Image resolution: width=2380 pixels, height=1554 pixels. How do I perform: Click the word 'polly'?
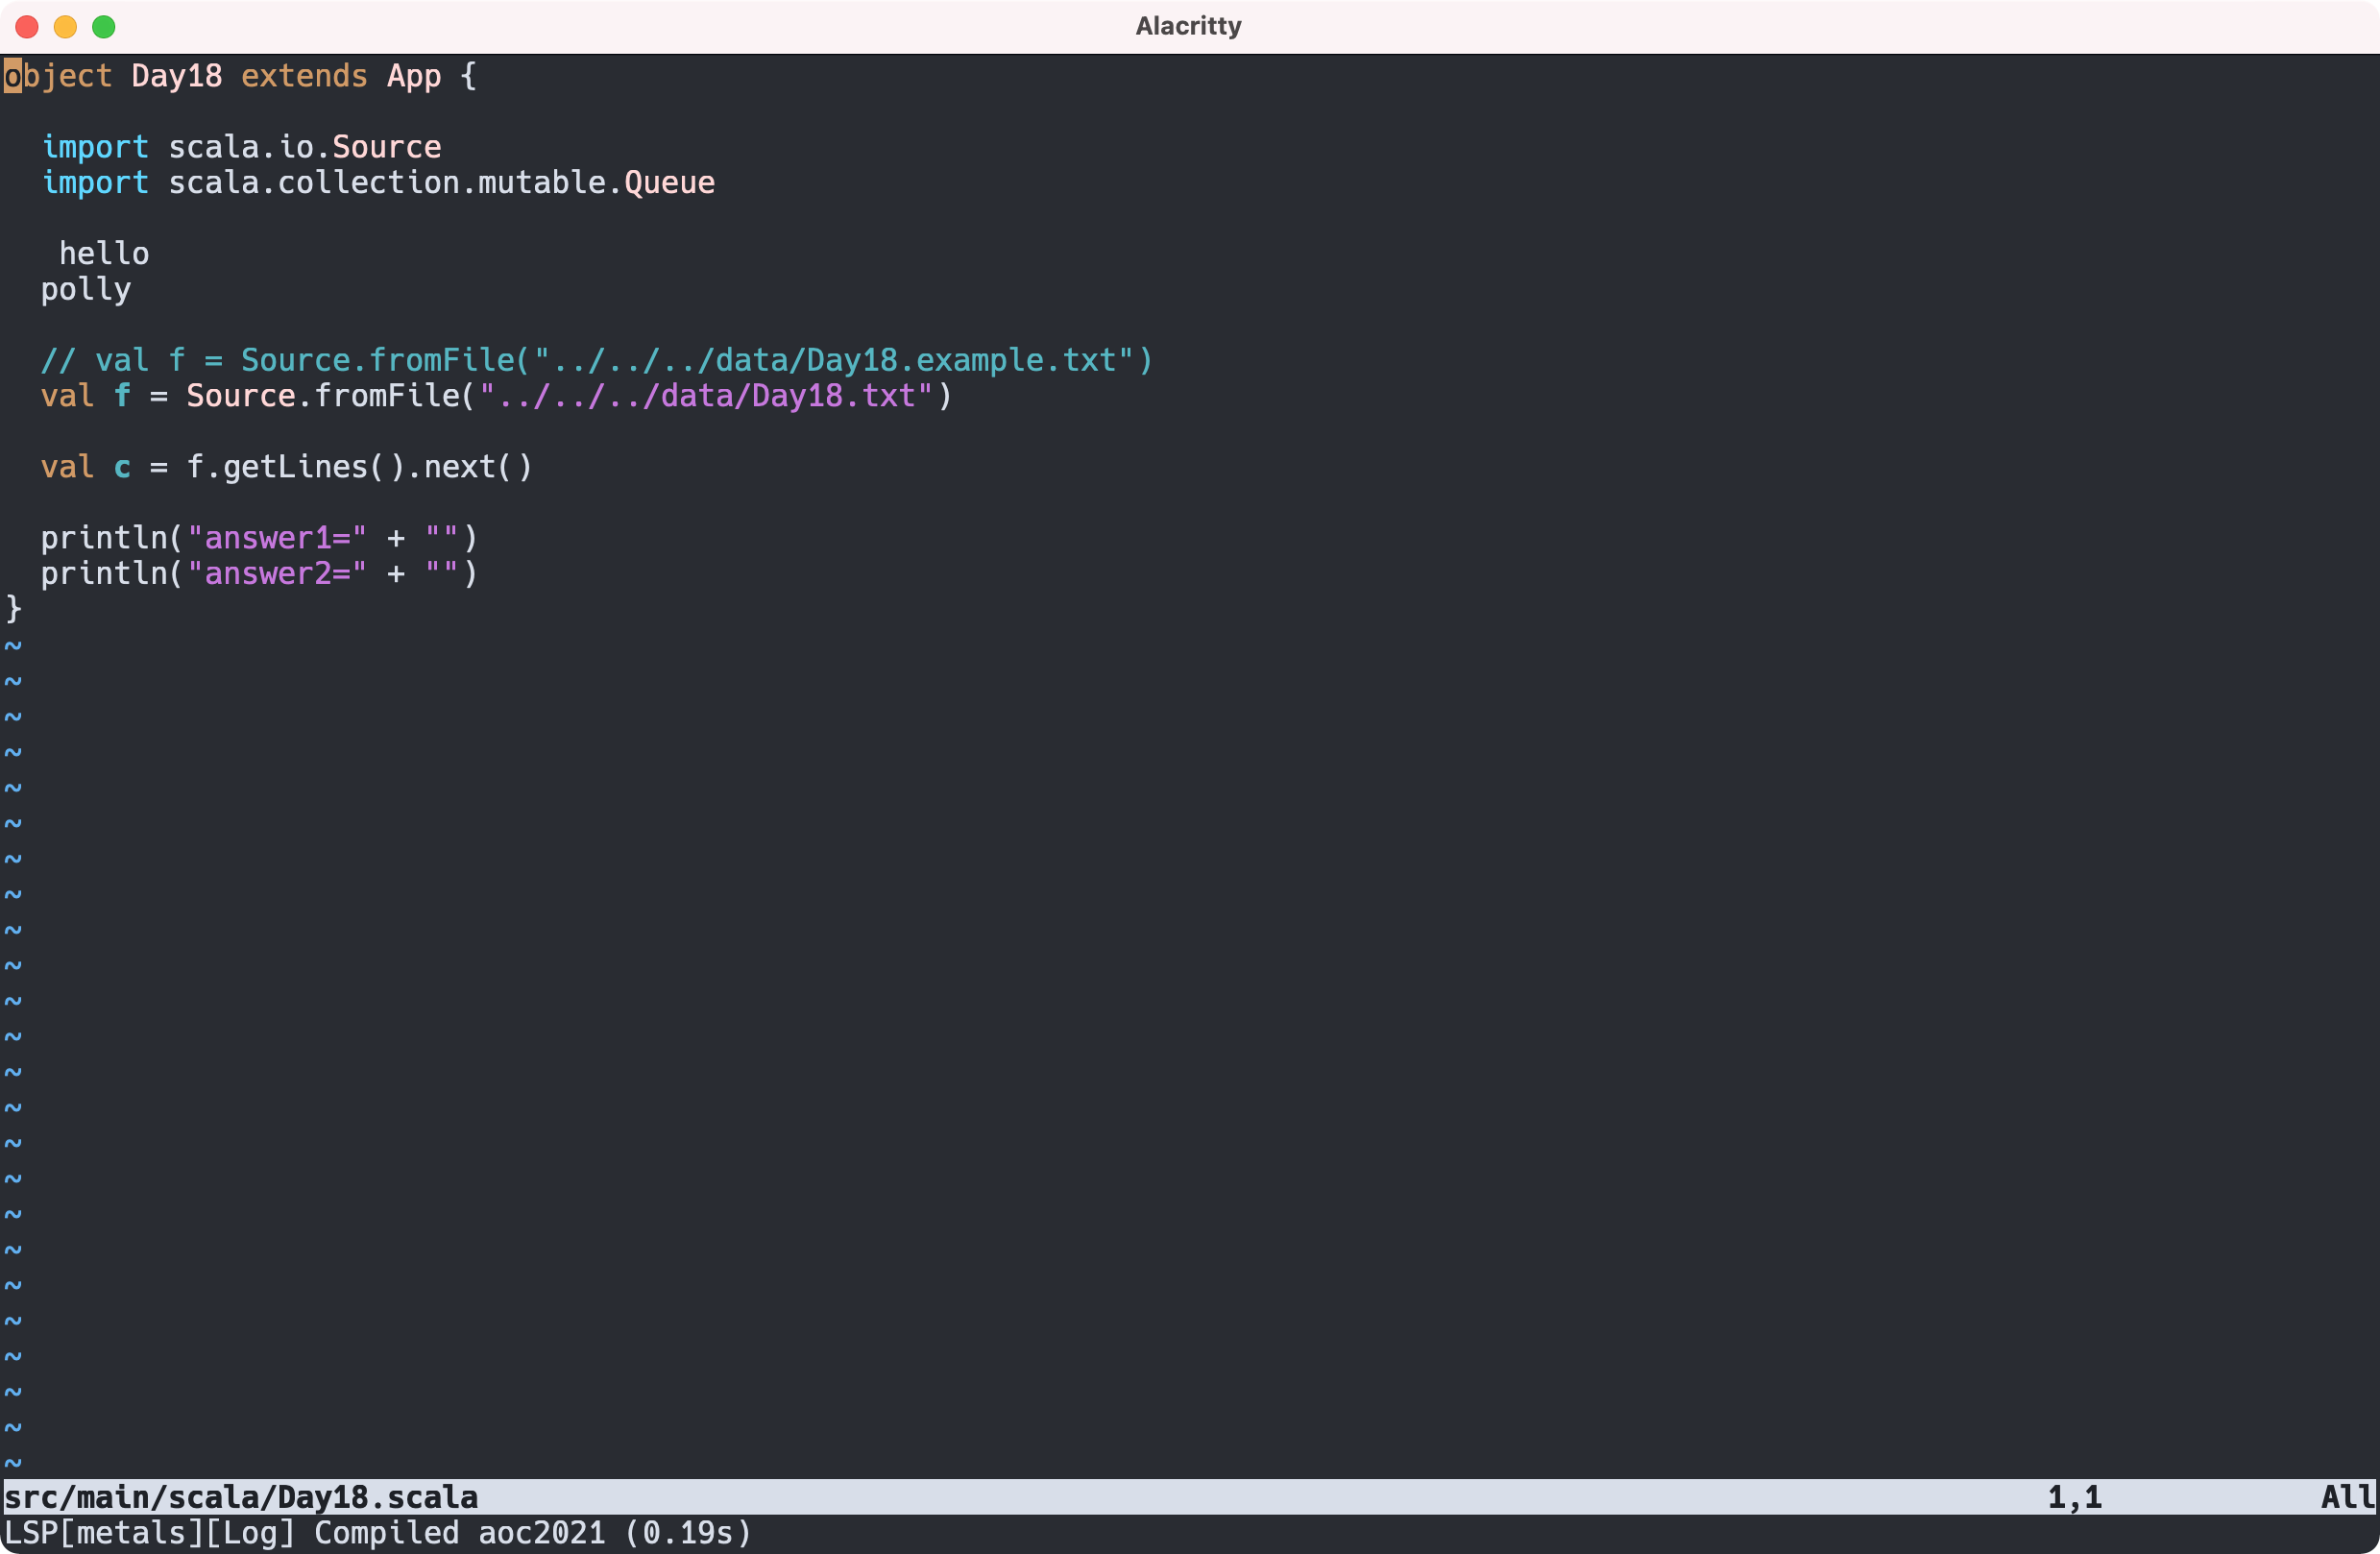(x=86, y=290)
